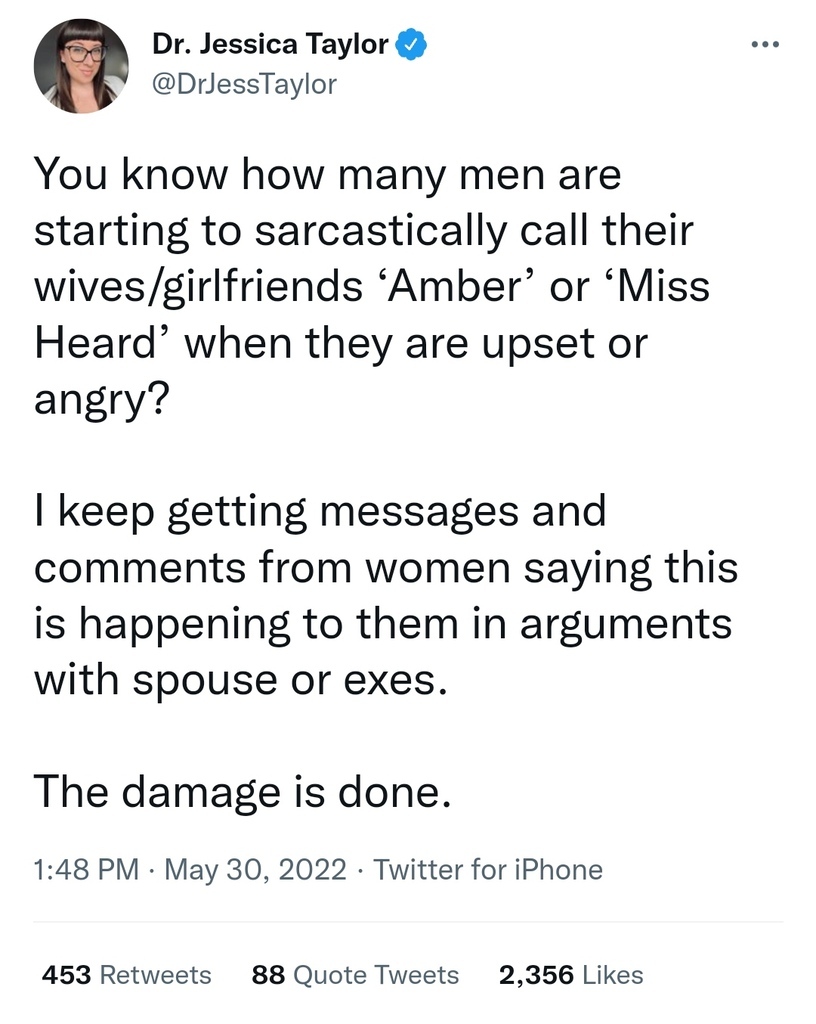Click the phrase 'with spouse or exes.'

[x=241, y=680]
